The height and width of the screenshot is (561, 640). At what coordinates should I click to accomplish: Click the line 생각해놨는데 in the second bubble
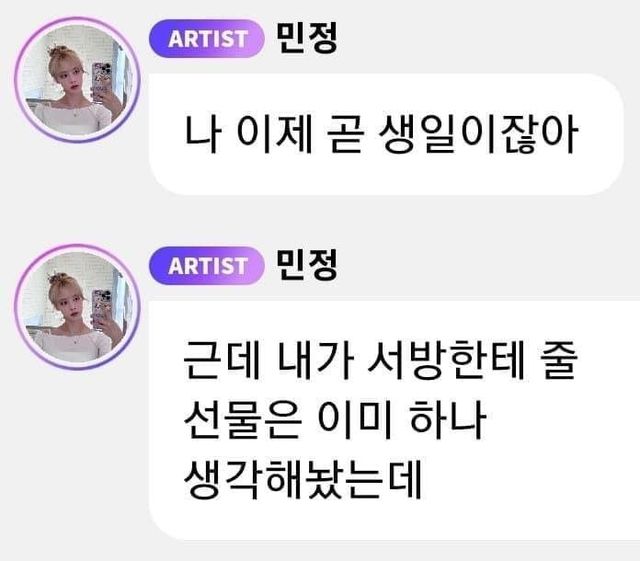(x=302, y=479)
